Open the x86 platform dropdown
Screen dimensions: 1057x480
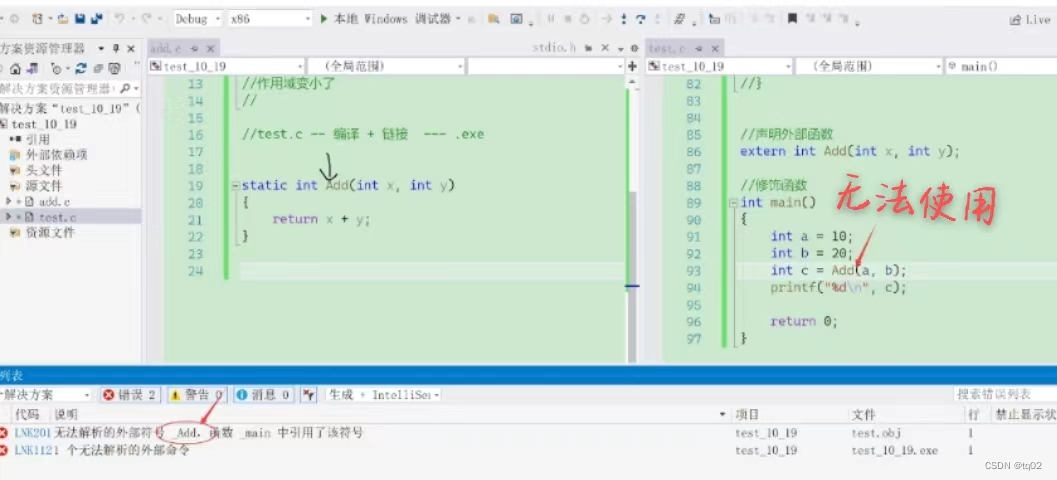270,19
